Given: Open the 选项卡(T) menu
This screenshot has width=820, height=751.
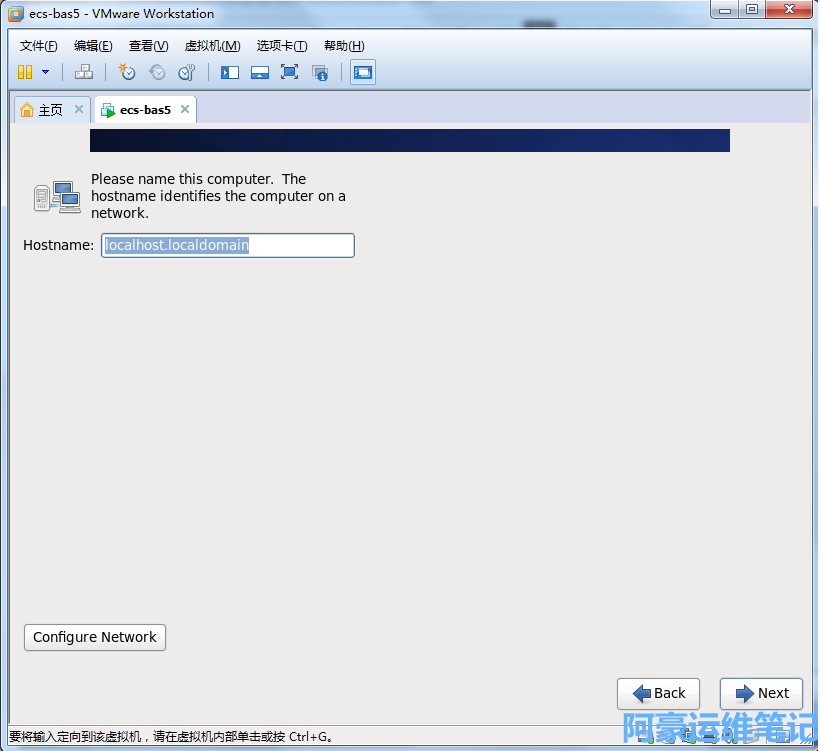Looking at the screenshot, I should pos(282,46).
